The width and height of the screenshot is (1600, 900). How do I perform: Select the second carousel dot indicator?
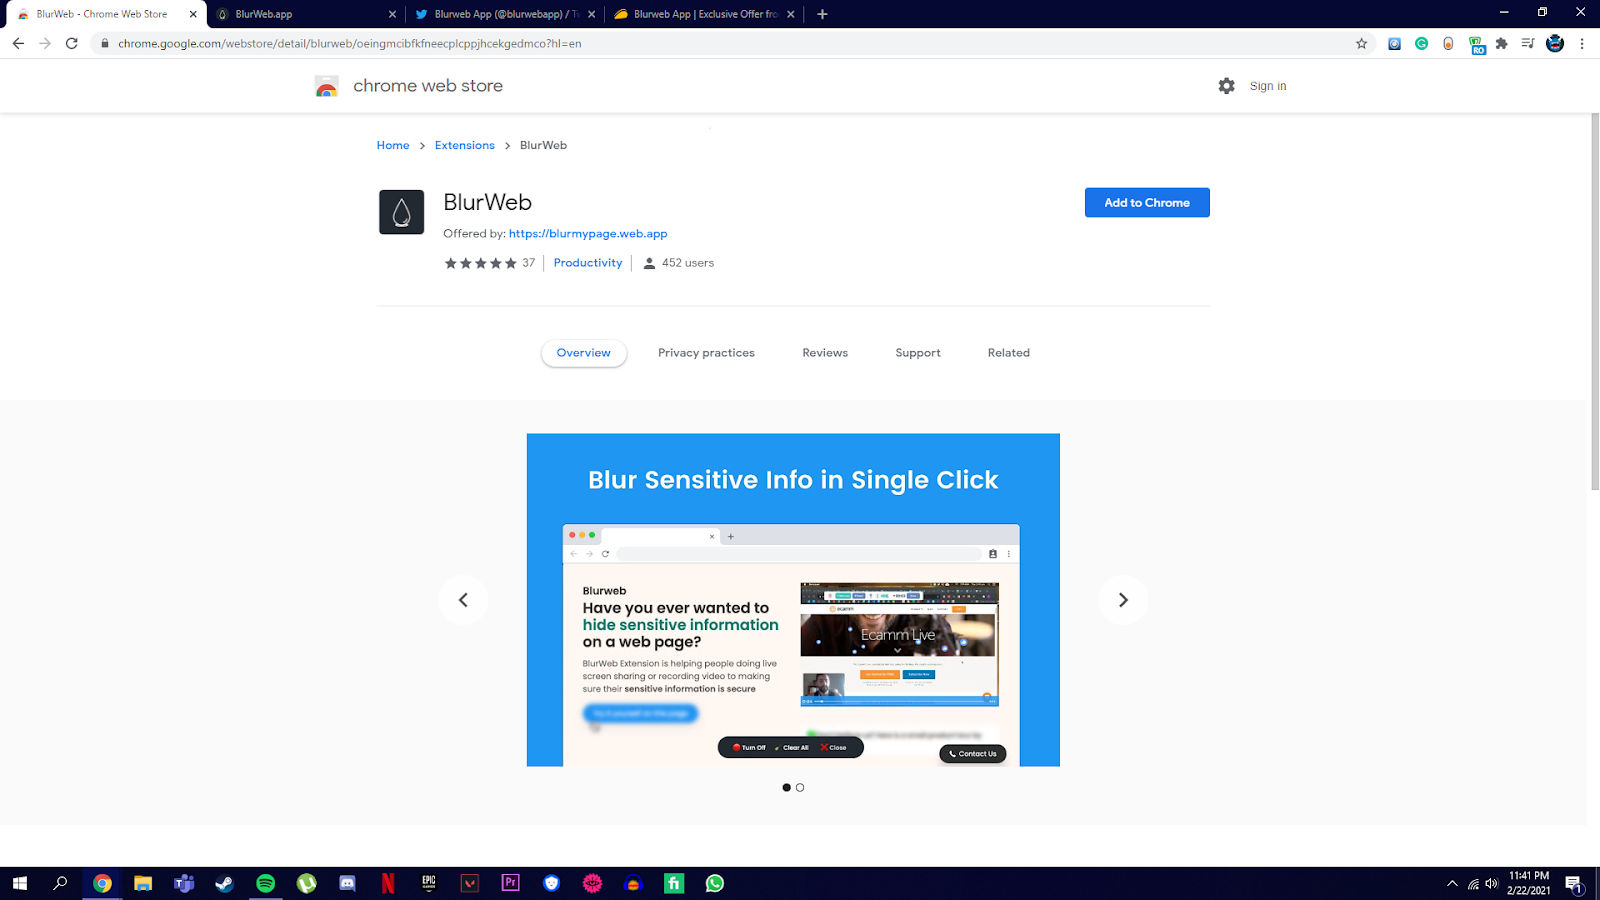[800, 788]
